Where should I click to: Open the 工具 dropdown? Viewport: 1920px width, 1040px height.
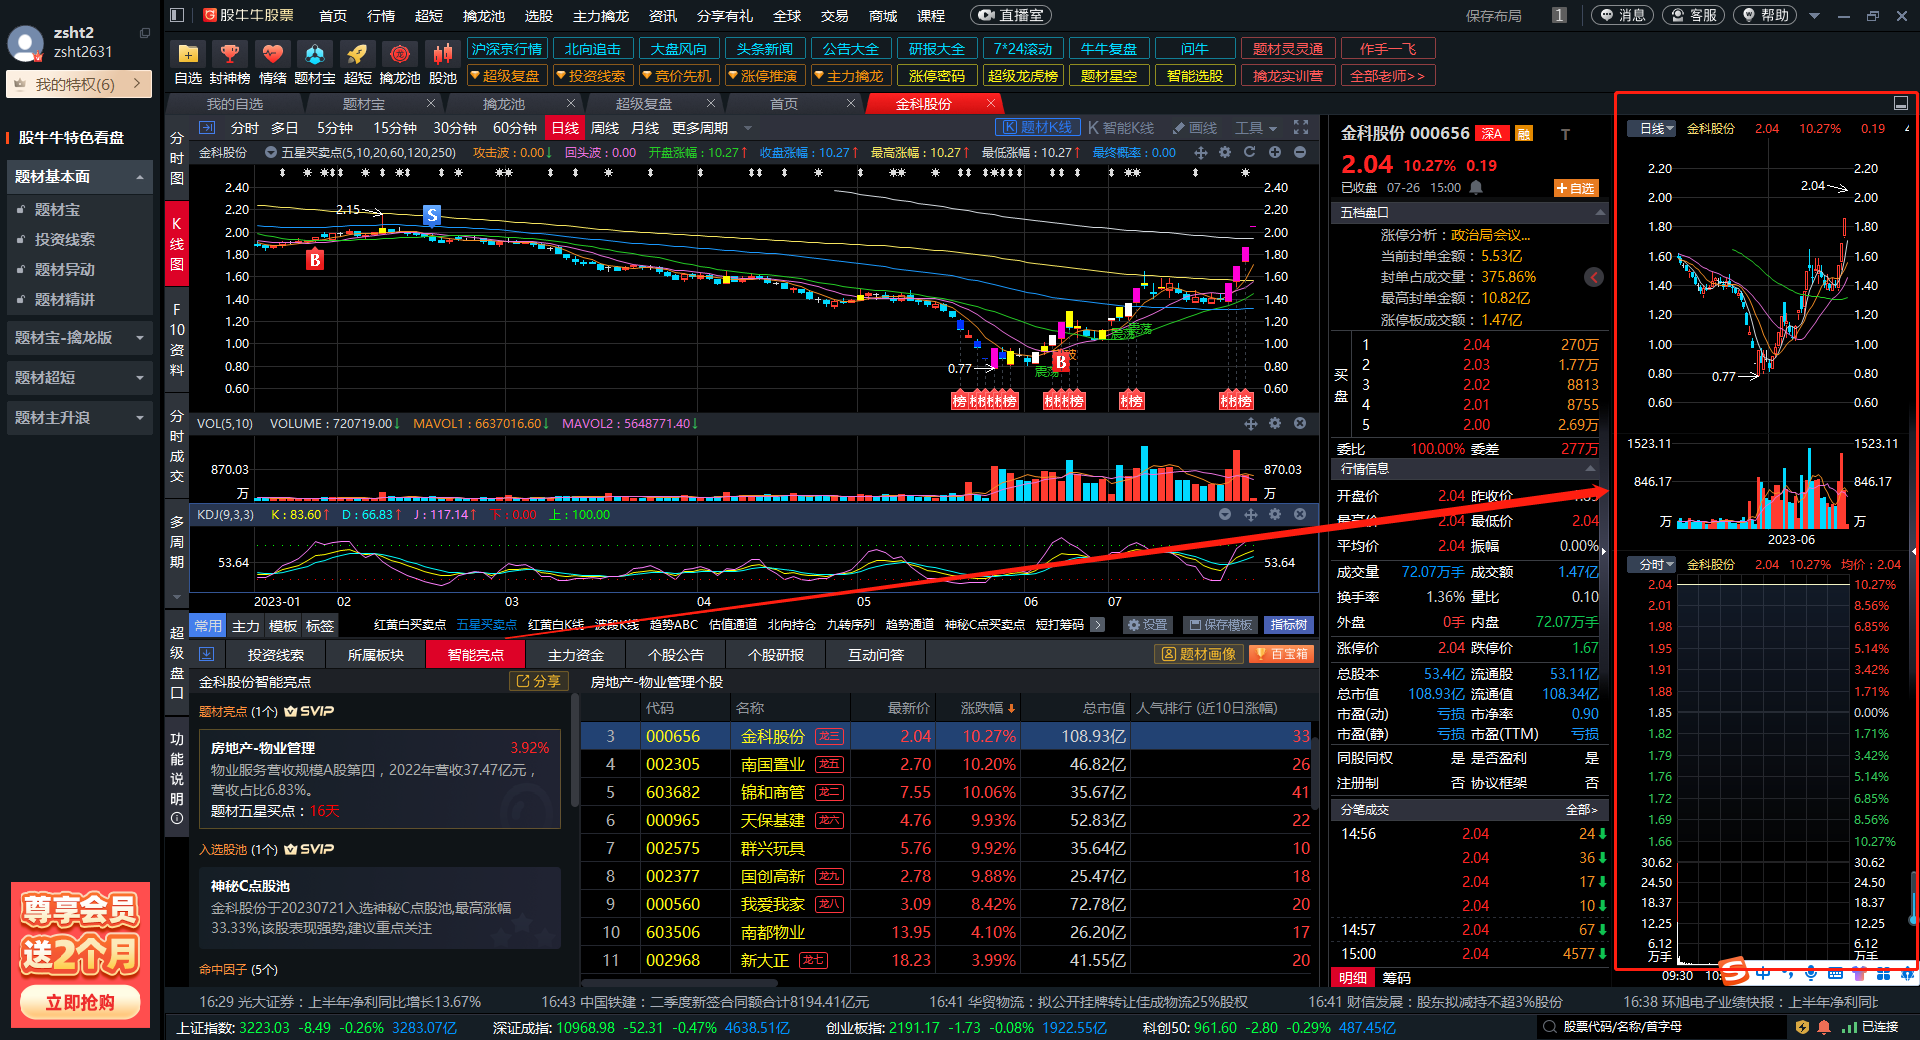point(1256,128)
